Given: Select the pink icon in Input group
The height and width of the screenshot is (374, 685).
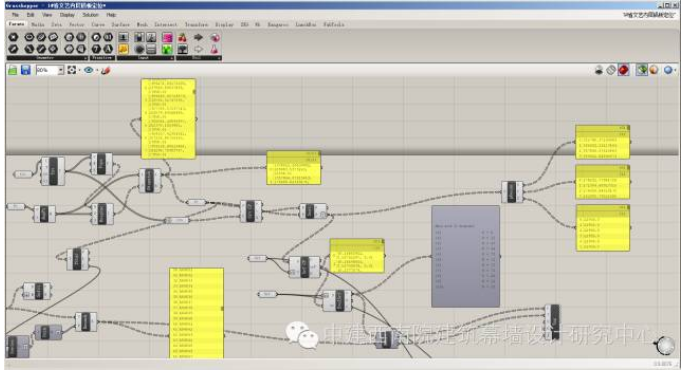Looking at the screenshot, I should click(167, 38).
